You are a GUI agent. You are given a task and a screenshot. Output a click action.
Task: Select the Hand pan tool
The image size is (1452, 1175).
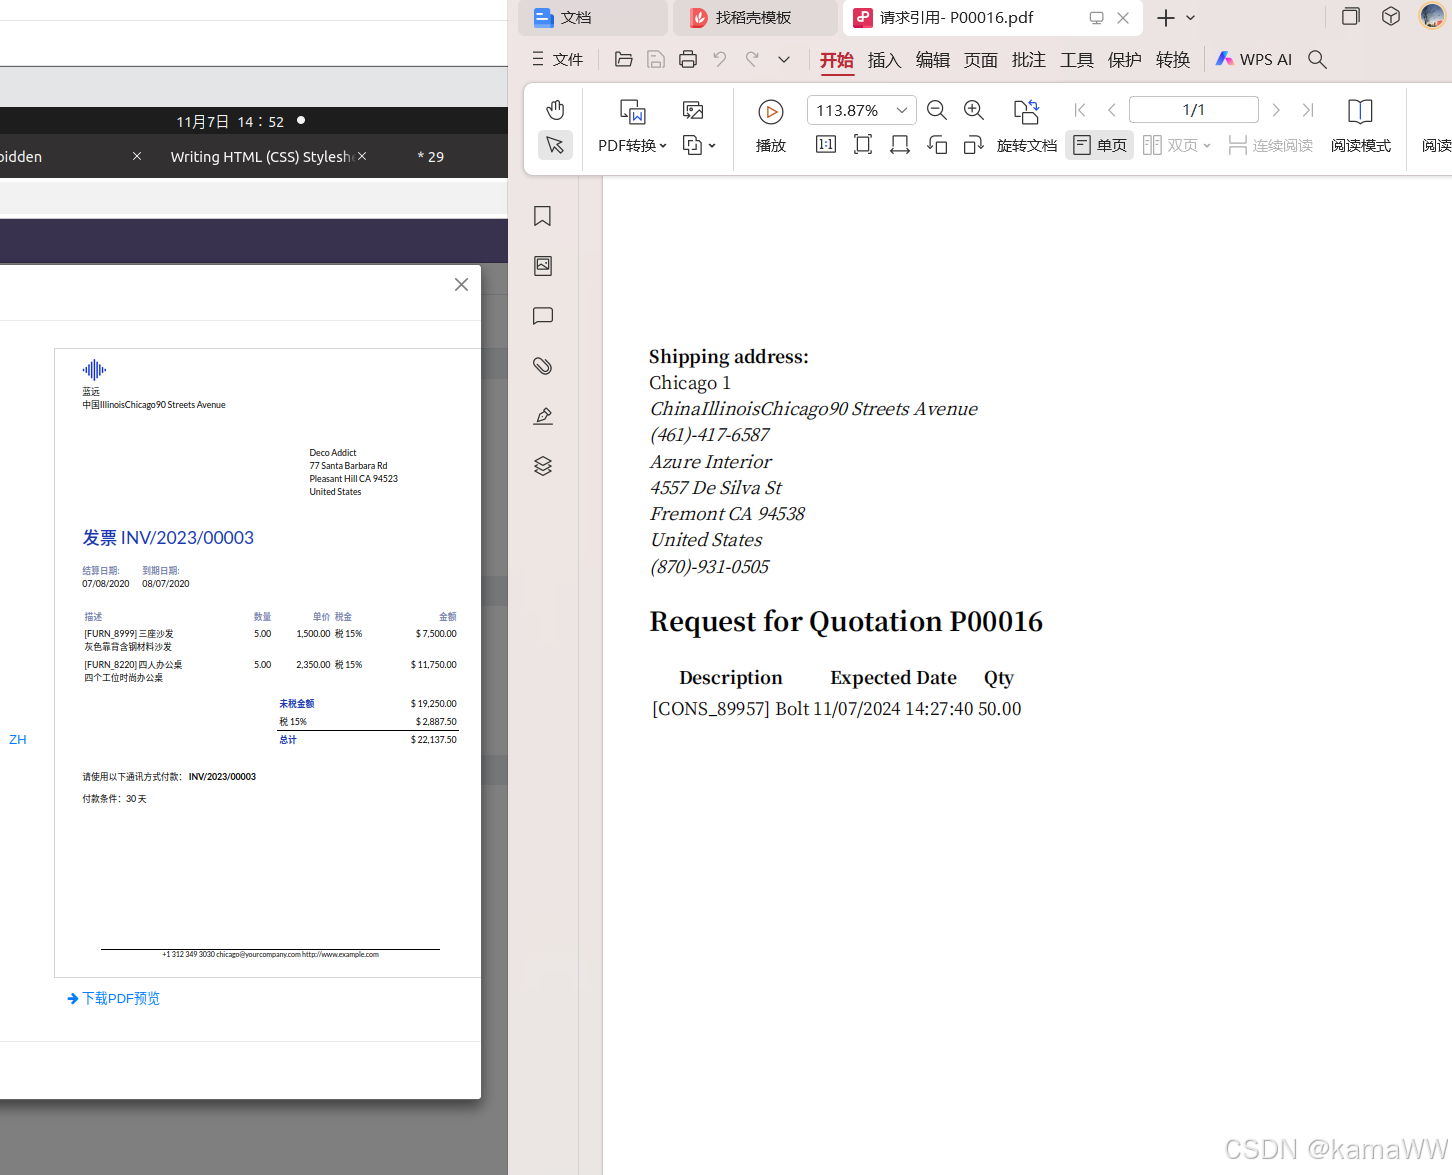coord(555,110)
